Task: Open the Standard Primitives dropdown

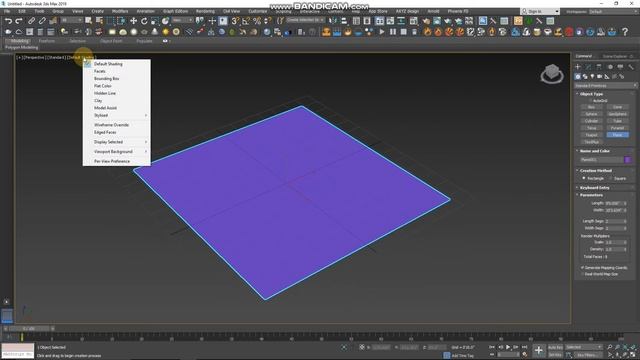Action: 606,86
